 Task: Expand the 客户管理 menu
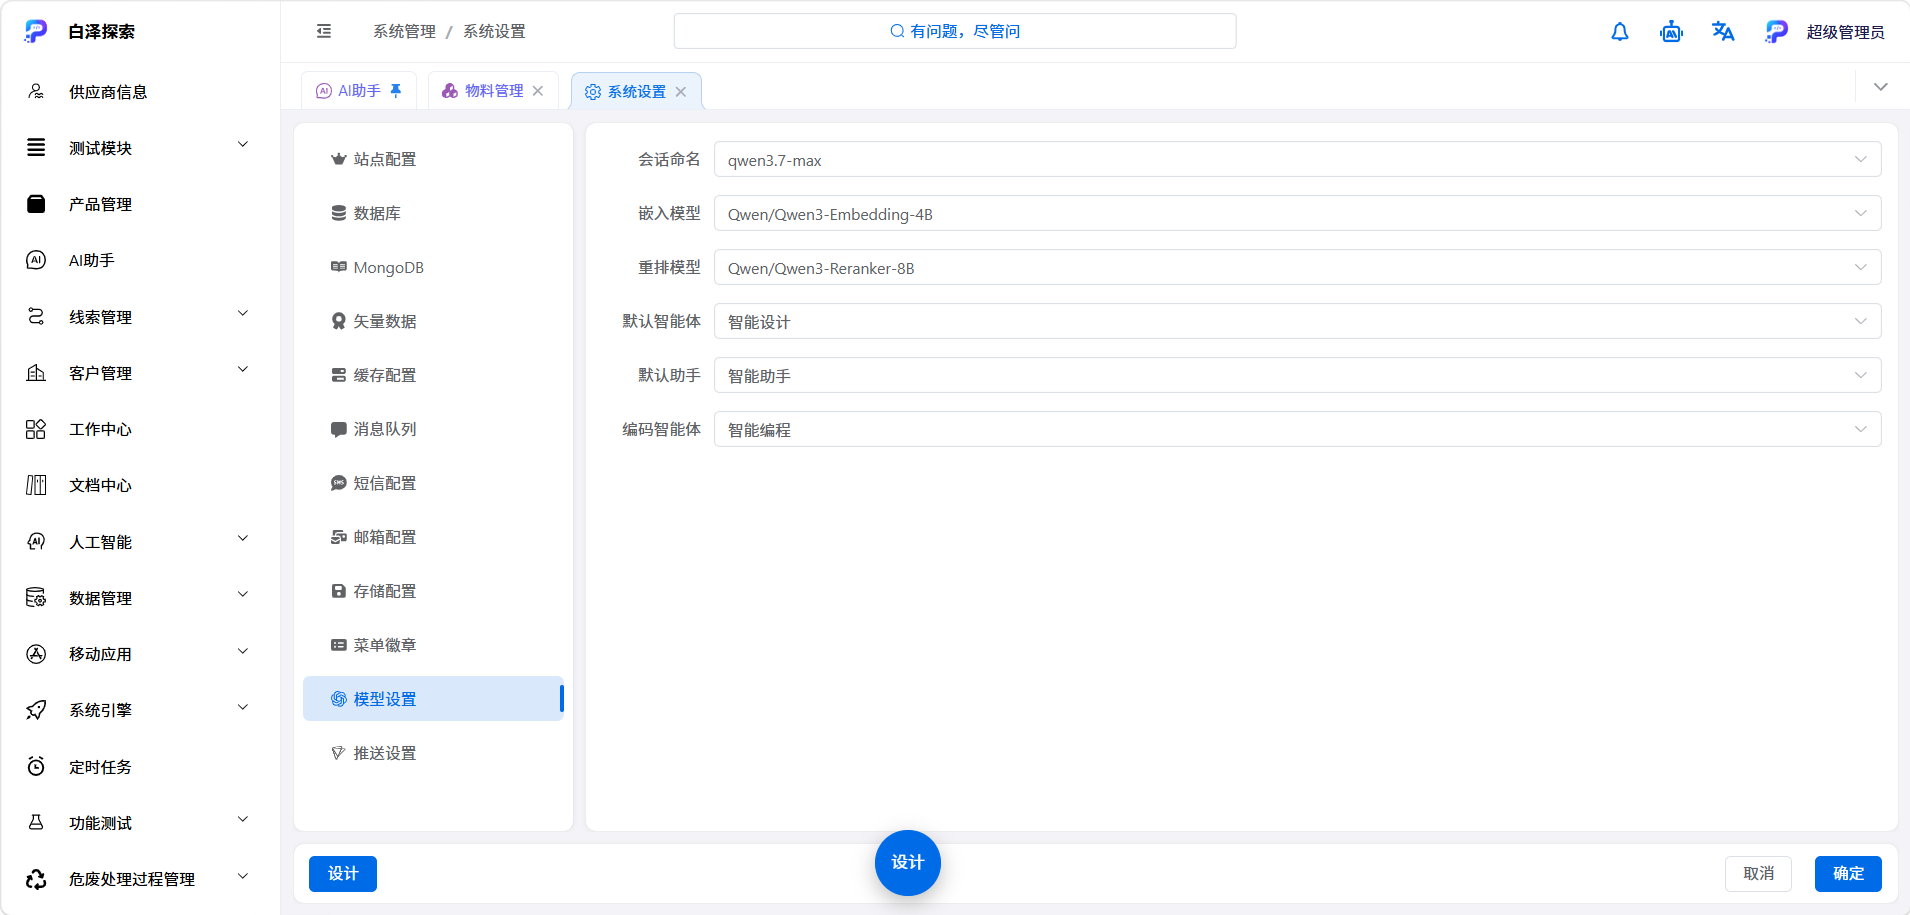click(140, 373)
